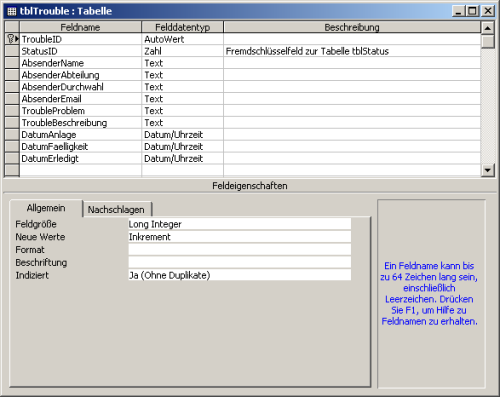Image resolution: width=500 pixels, height=397 pixels.
Task: Click the empty field name cell below DatumErledigt
Action: (x=80, y=170)
